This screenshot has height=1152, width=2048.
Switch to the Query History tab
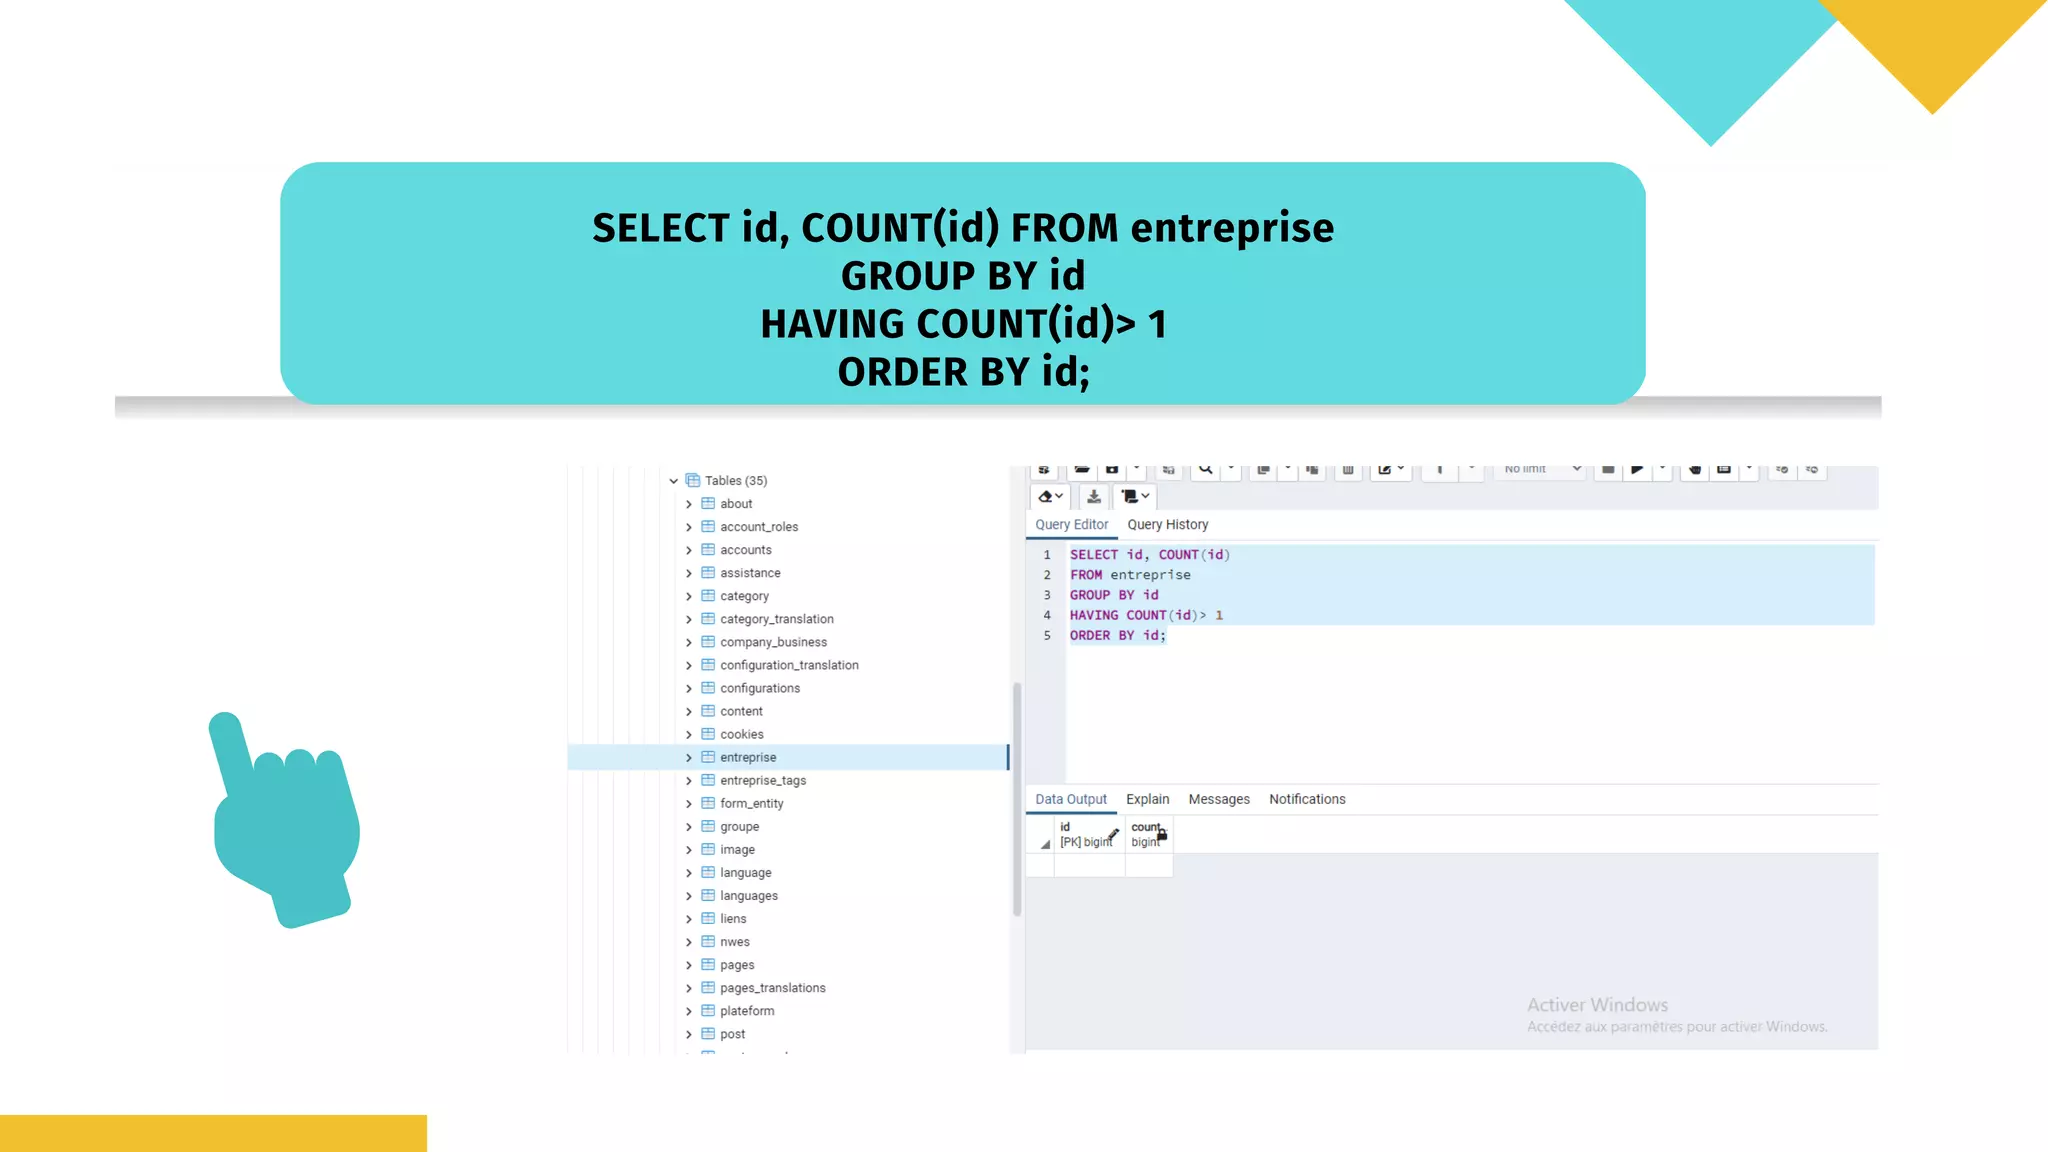[1167, 525]
